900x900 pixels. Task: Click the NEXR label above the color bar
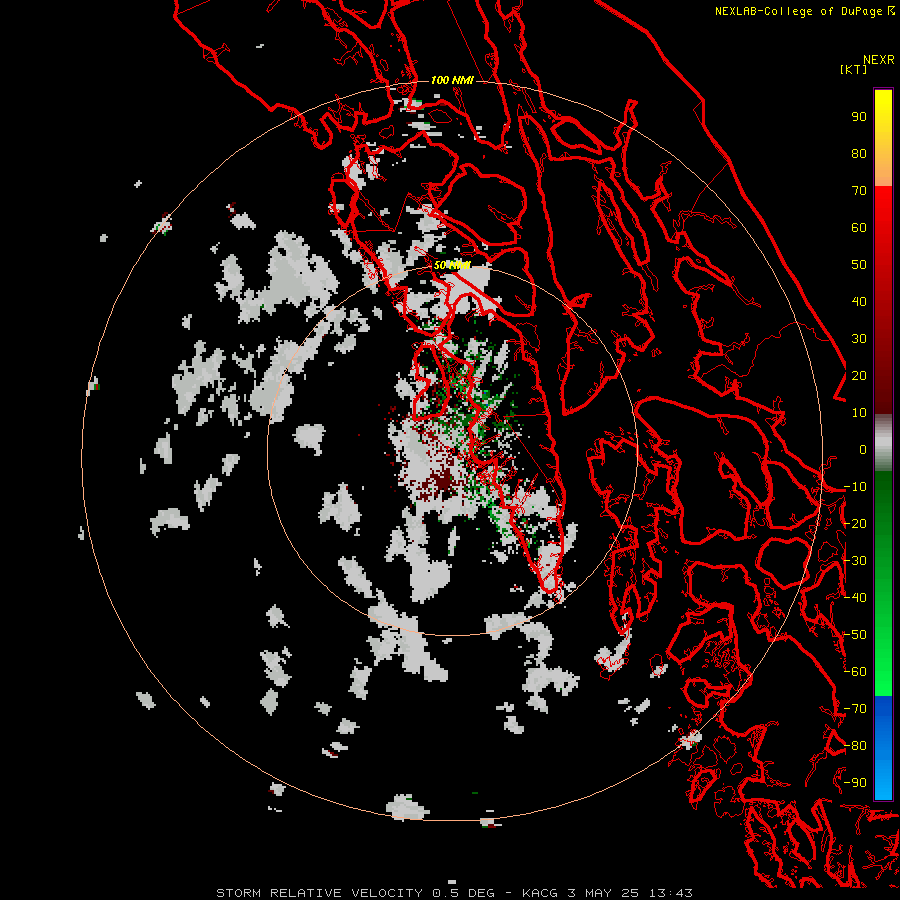pyautogui.click(x=879, y=60)
